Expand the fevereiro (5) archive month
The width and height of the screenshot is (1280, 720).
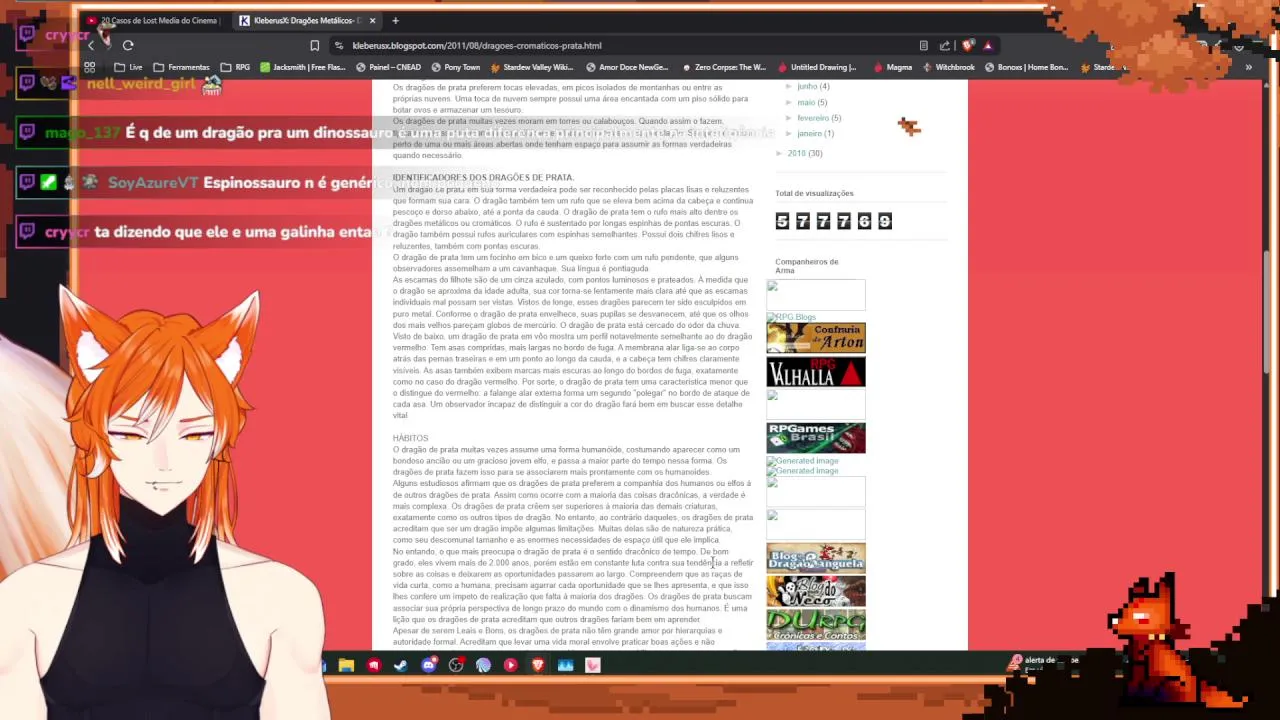tap(789, 118)
